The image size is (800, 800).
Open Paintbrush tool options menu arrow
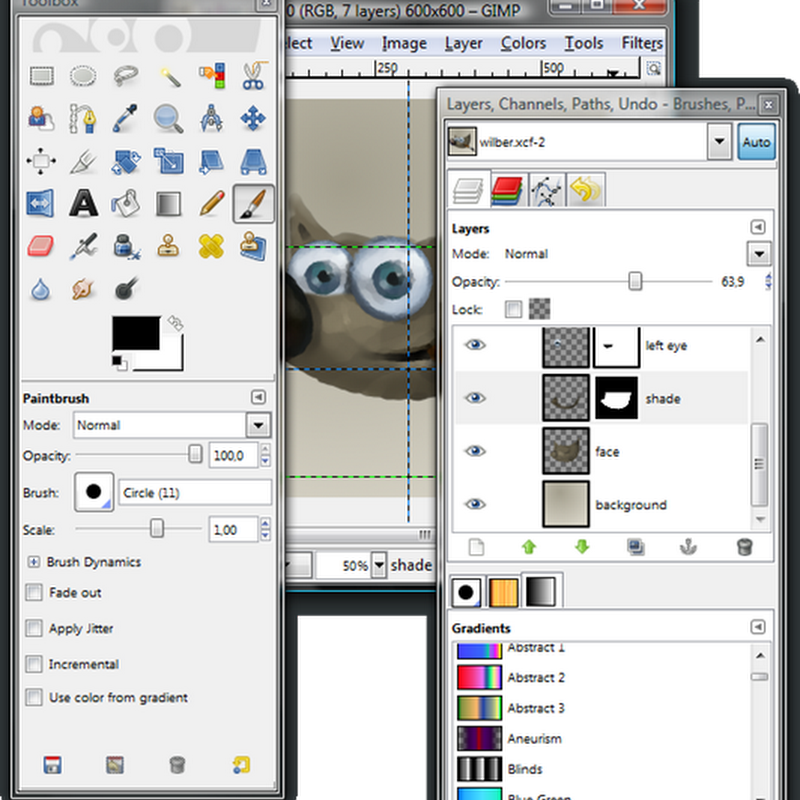(259, 397)
